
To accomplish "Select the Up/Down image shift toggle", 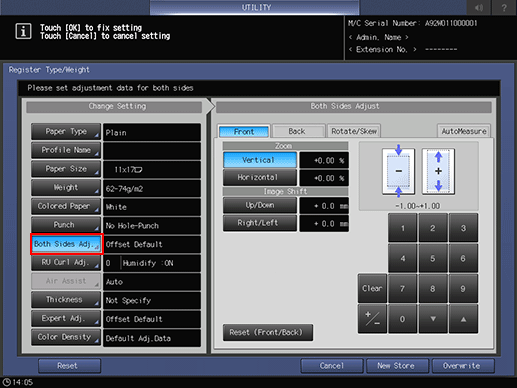I will [260, 205].
